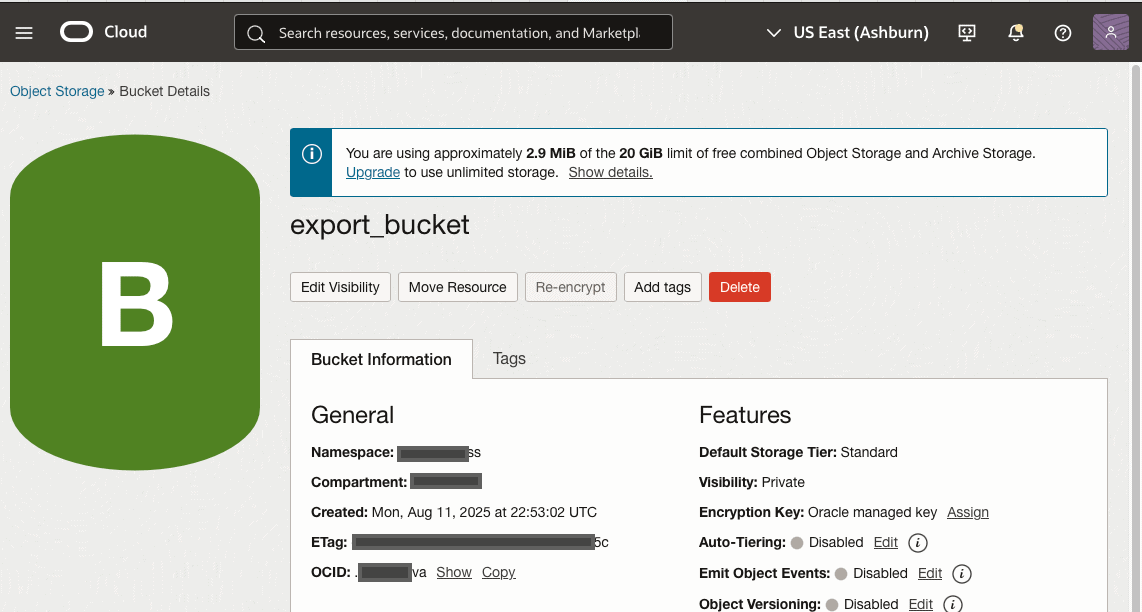Click the search resources input field
Screen dimensions: 1142x612
(459, 33)
